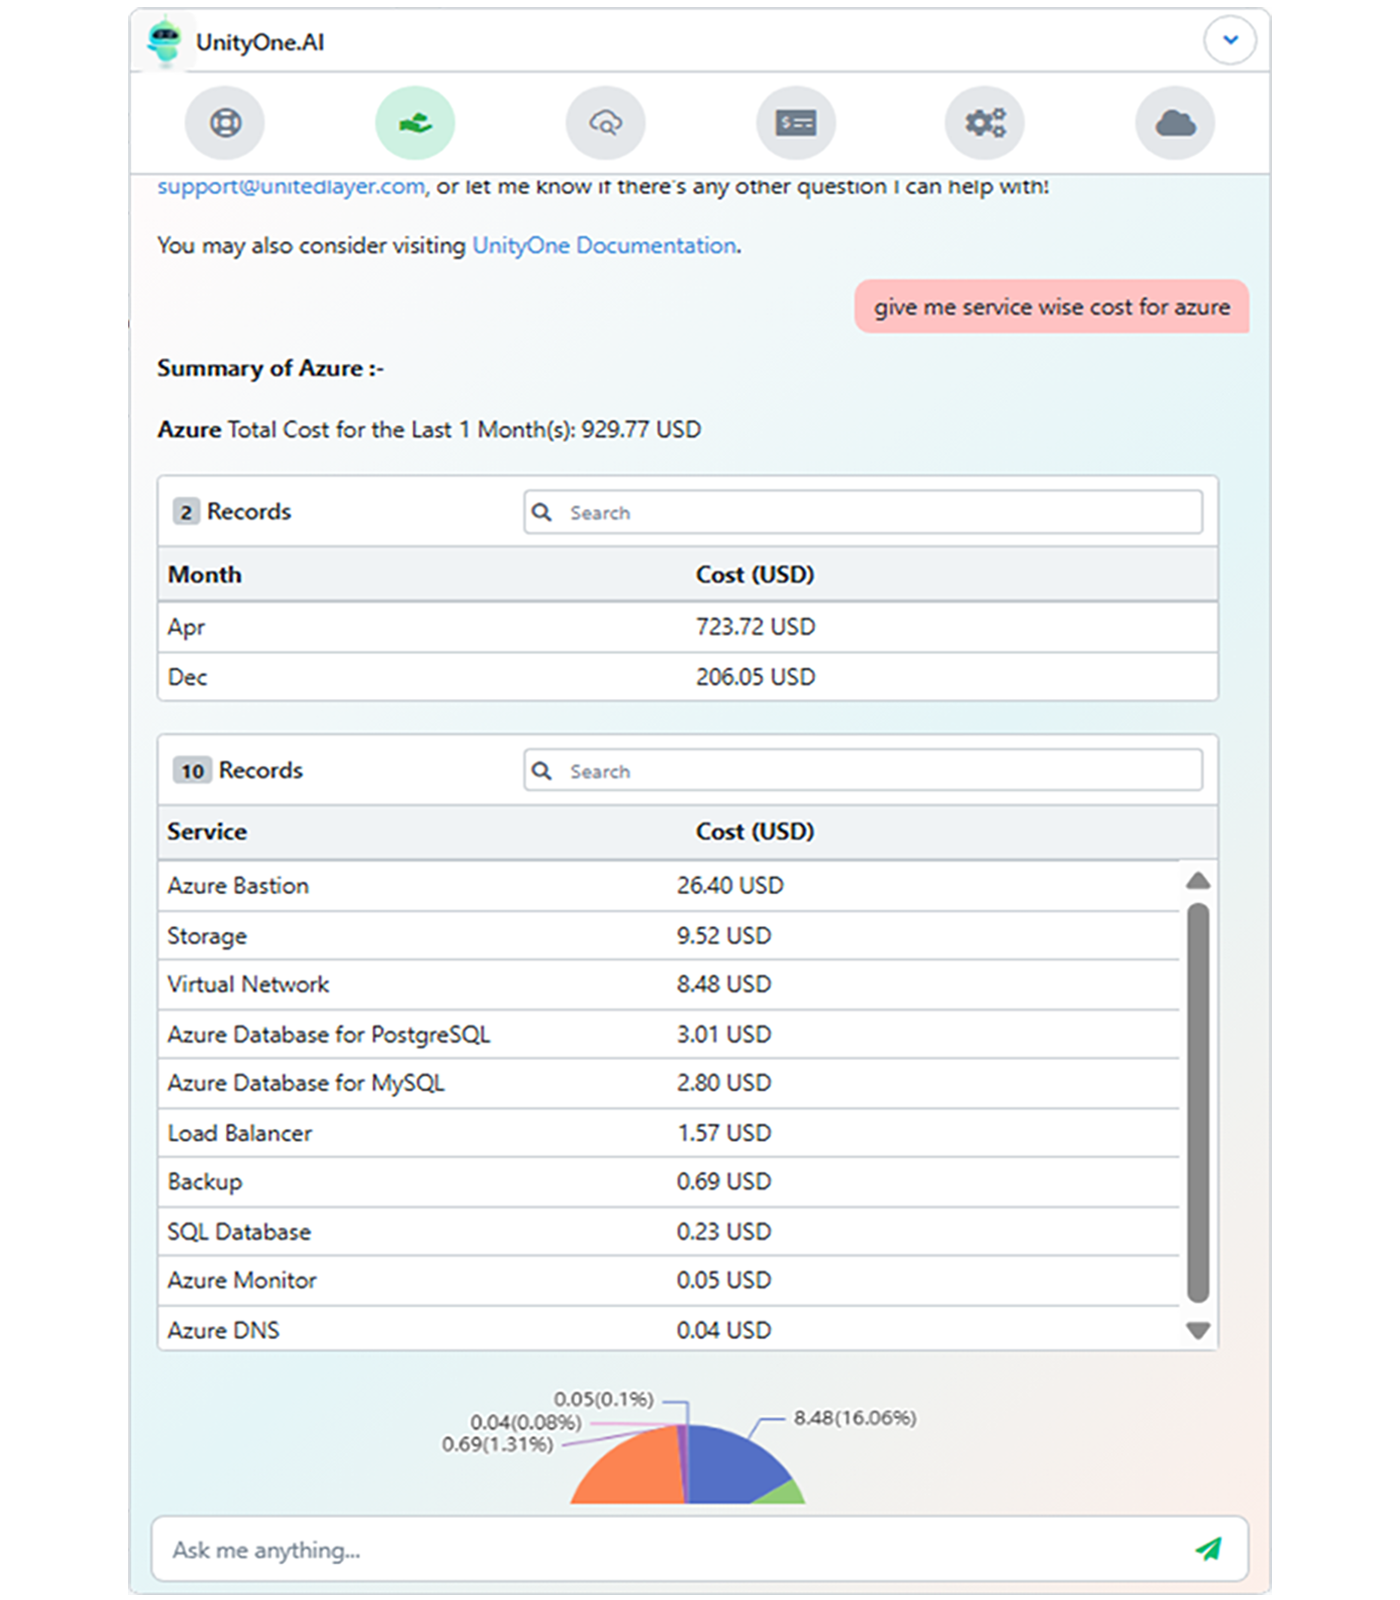Click the orange pie chart slice
Image resolution: width=1400 pixels, height=1600 pixels.
coord(635,1472)
